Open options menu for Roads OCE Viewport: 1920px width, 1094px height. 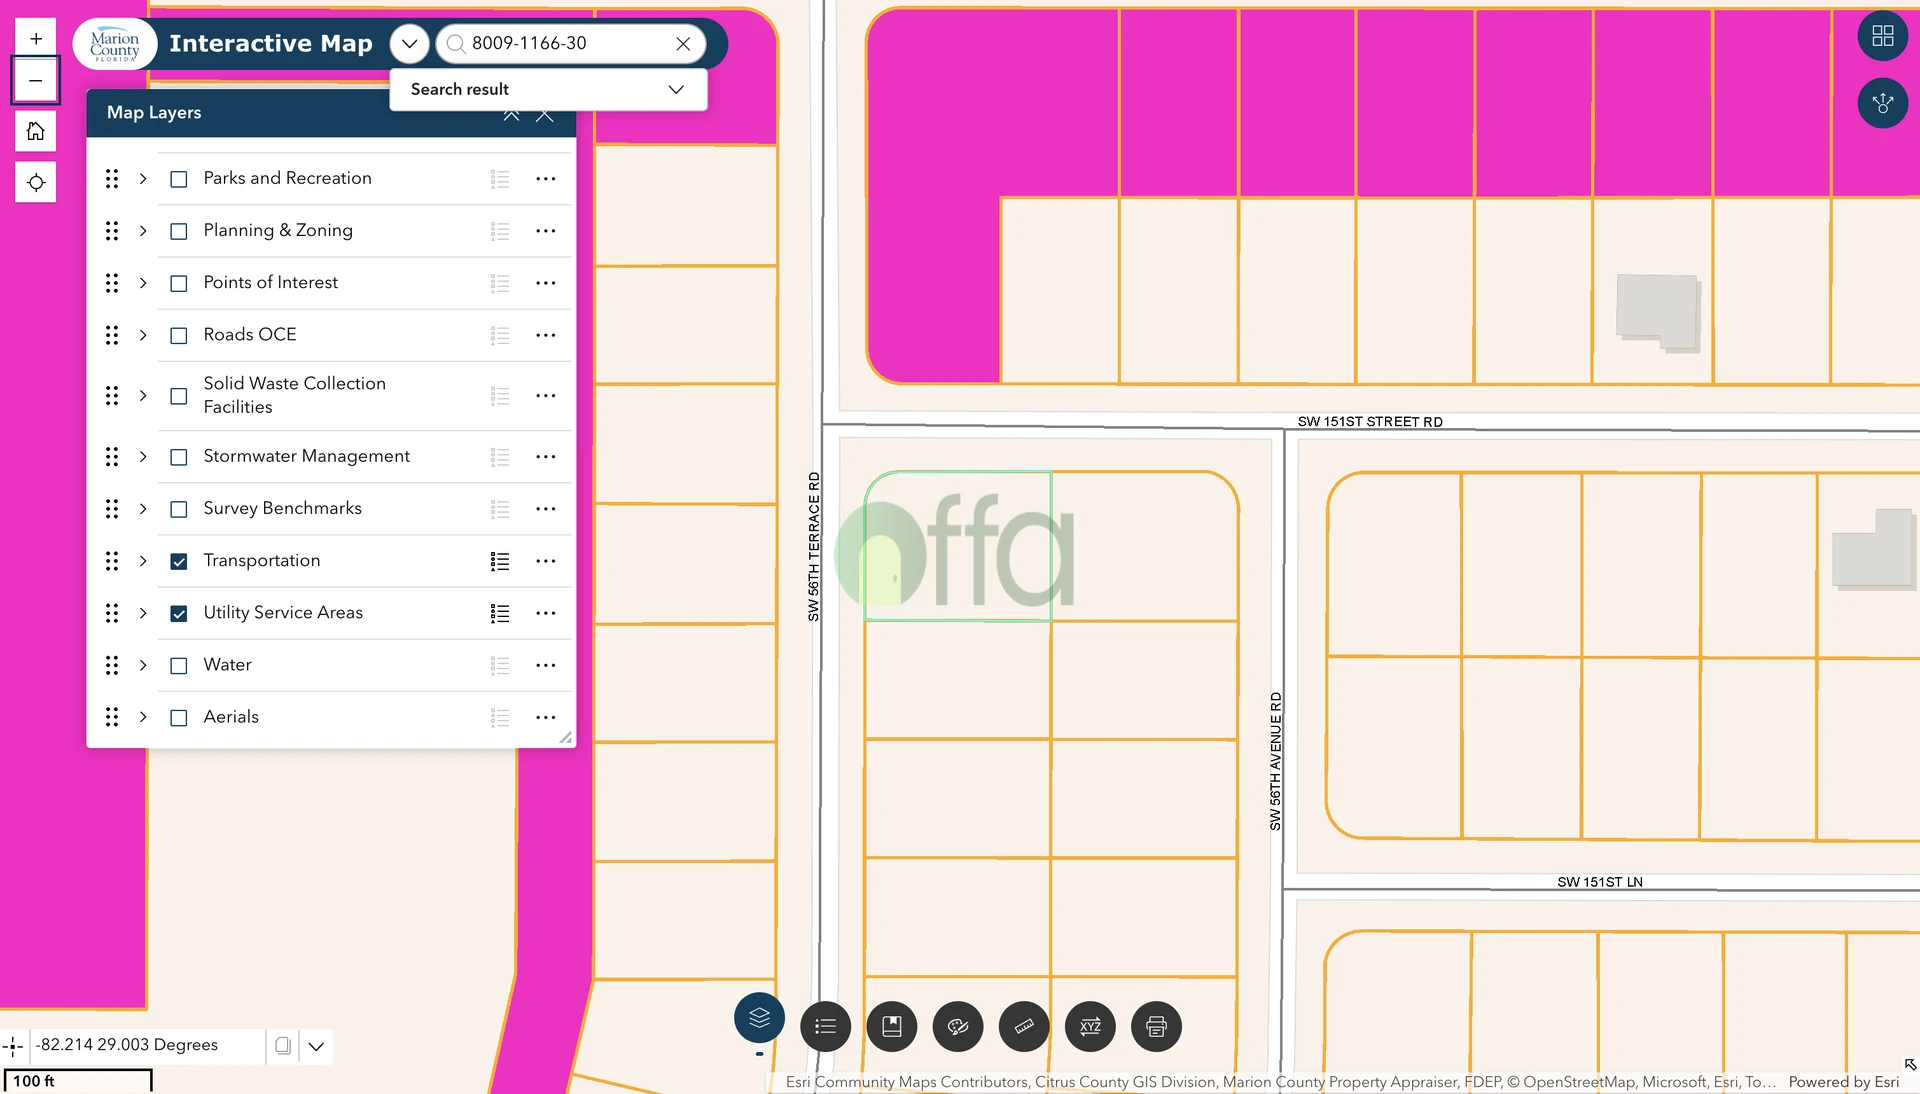pos(545,335)
